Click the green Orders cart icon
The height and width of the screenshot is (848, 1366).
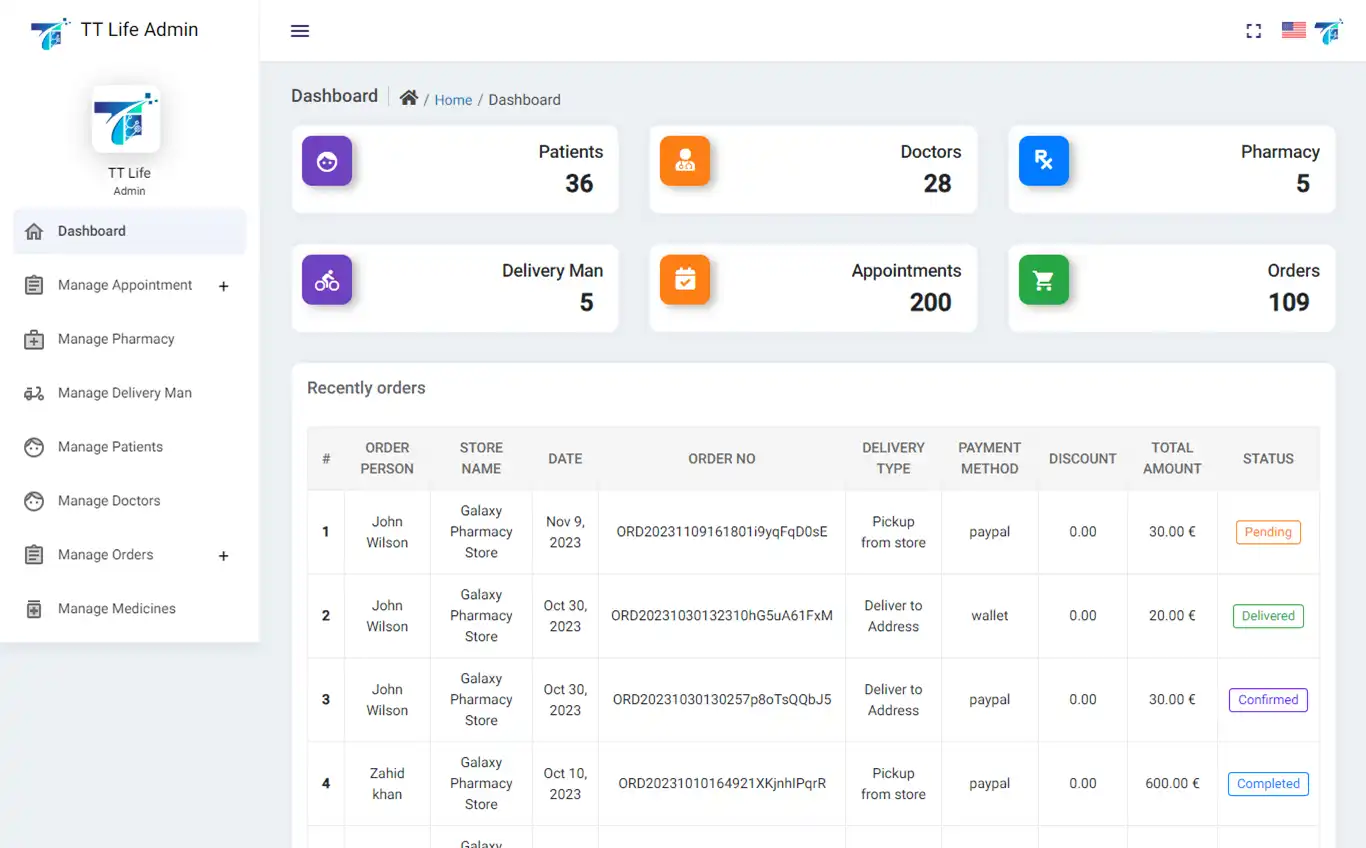point(1043,280)
